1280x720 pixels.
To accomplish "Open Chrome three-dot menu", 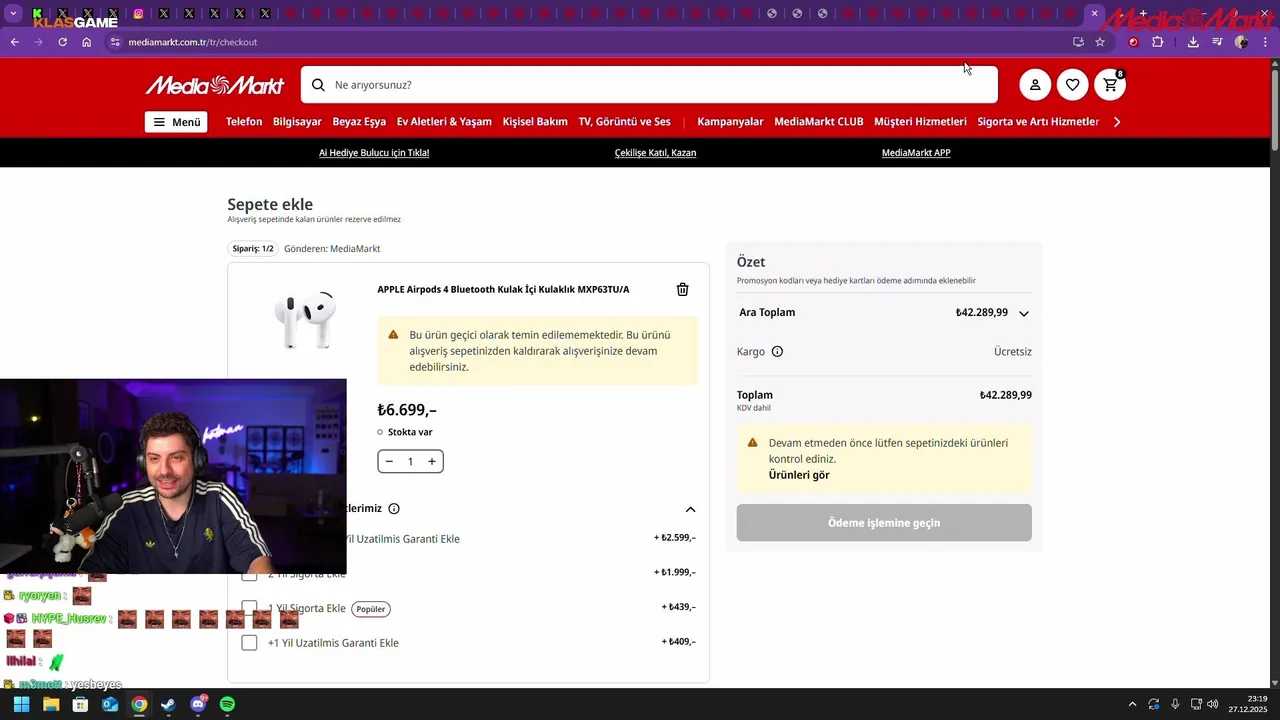I will tap(1265, 42).
